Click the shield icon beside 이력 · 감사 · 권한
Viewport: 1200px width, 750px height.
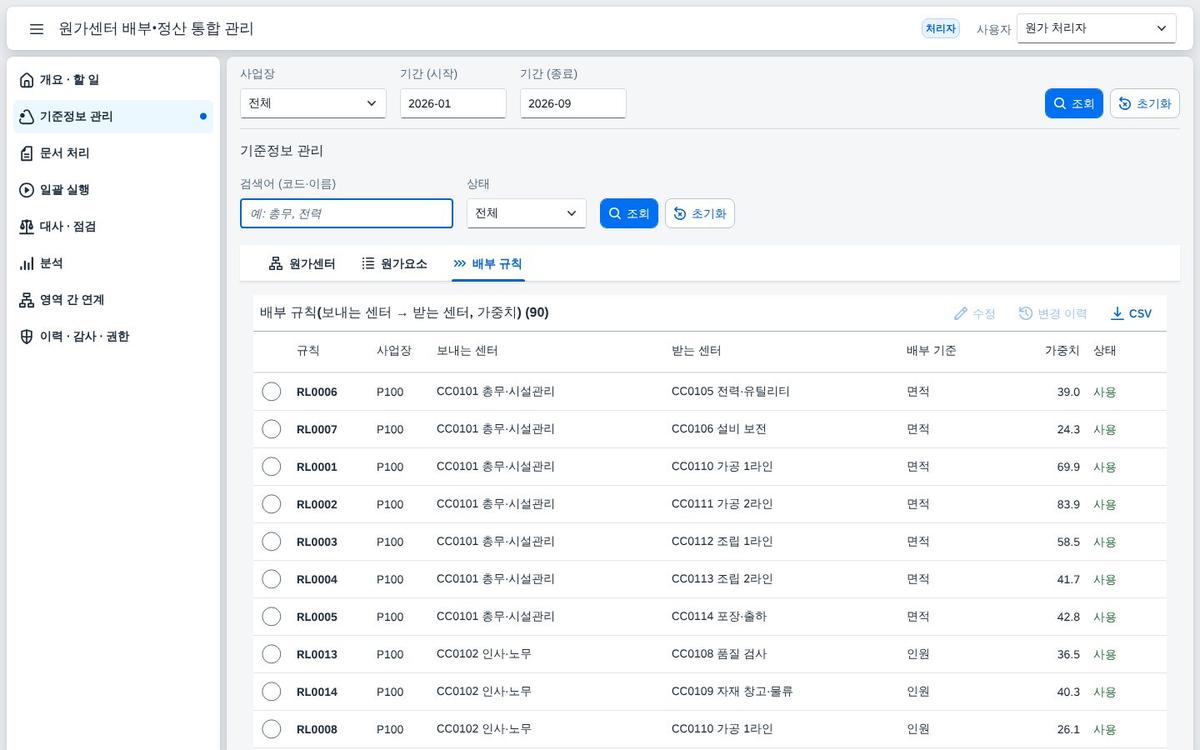click(27, 337)
